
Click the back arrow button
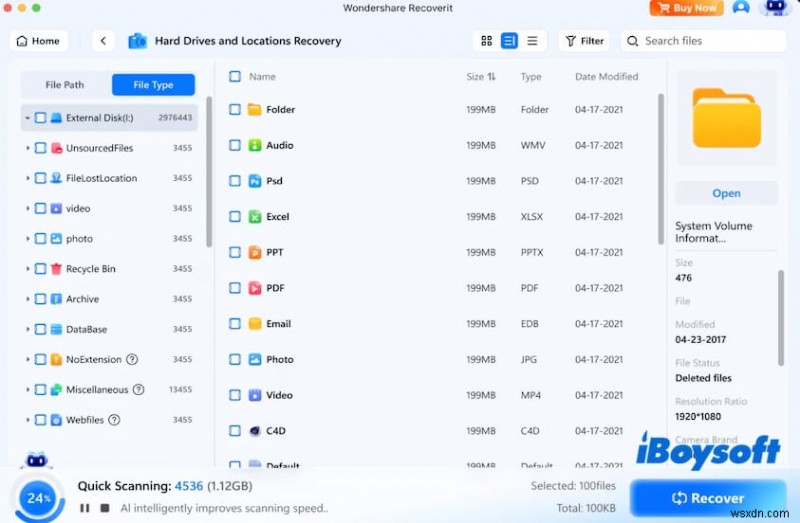[103, 41]
